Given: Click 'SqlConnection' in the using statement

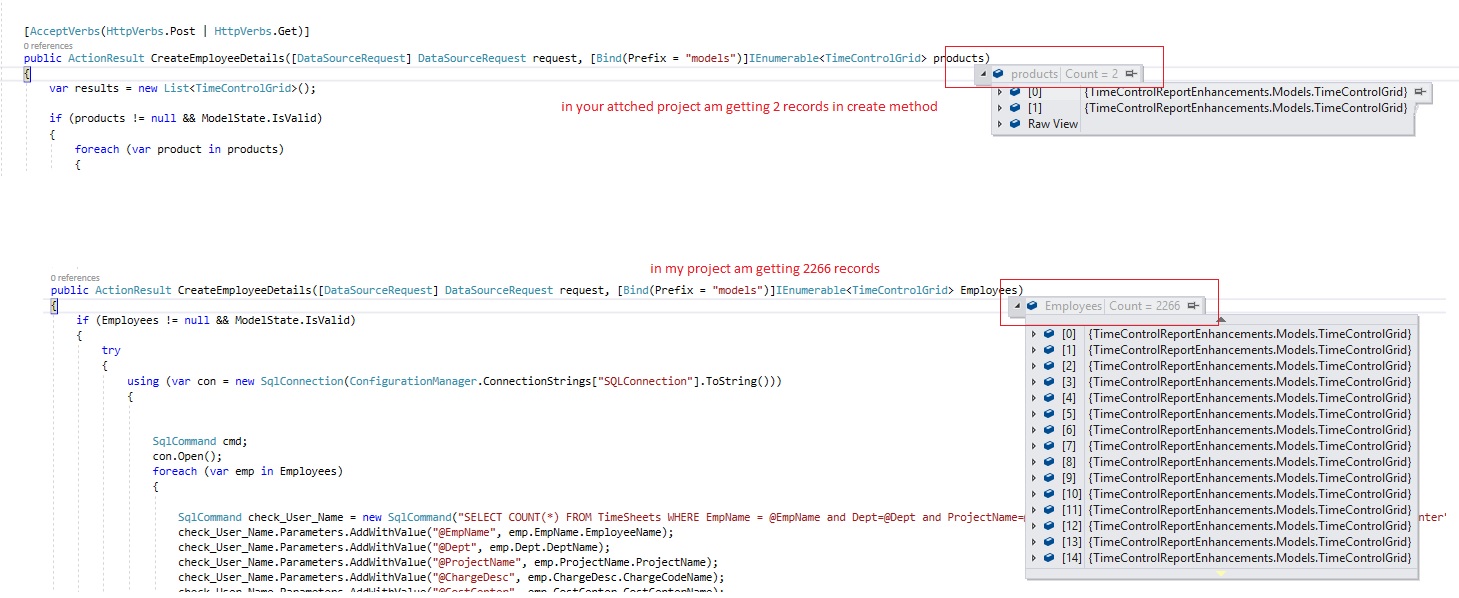Looking at the screenshot, I should (302, 381).
